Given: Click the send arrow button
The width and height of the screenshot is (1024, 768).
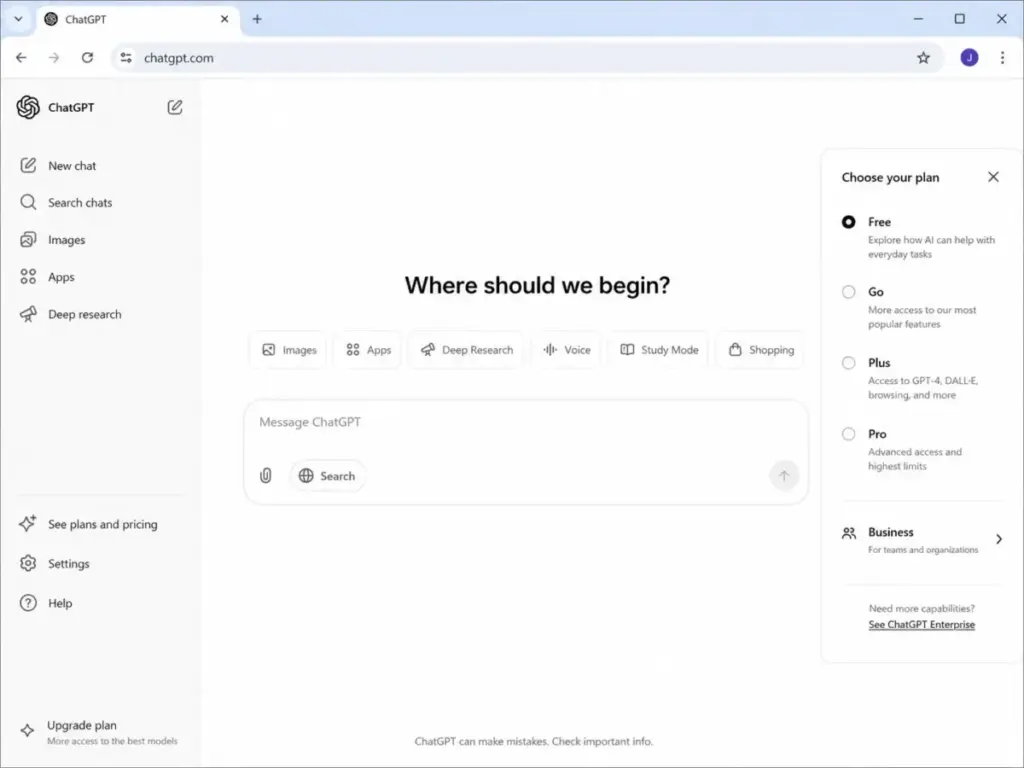Looking at the screenshot, I should coord(784,475).
